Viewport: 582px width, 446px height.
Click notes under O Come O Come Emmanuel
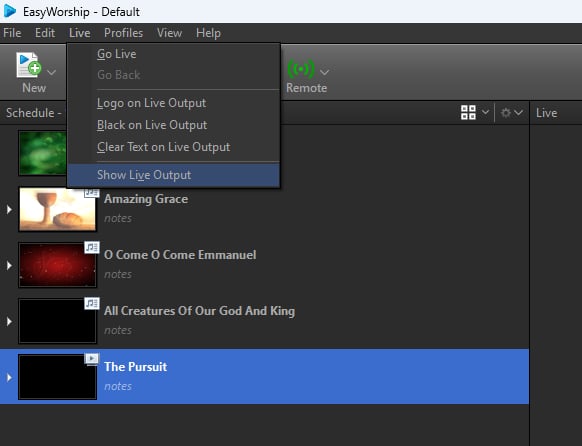pyautogui.click(x=118, y=275)
